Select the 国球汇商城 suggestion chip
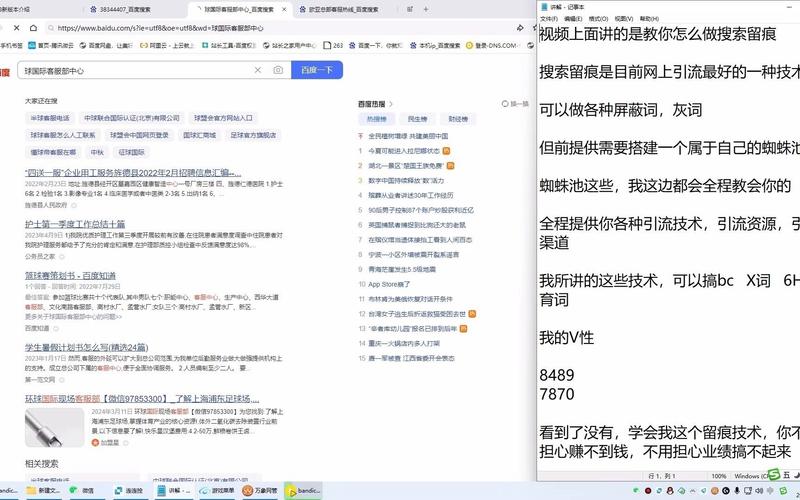The width and height of the screenshot is (800, 500). click(x=199, y=135)
